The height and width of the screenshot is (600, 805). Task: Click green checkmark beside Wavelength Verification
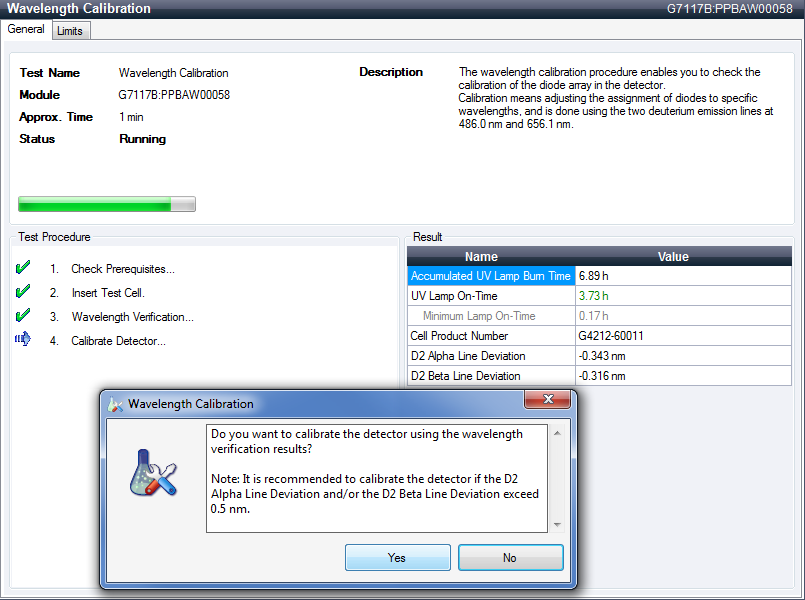(23, 315)
